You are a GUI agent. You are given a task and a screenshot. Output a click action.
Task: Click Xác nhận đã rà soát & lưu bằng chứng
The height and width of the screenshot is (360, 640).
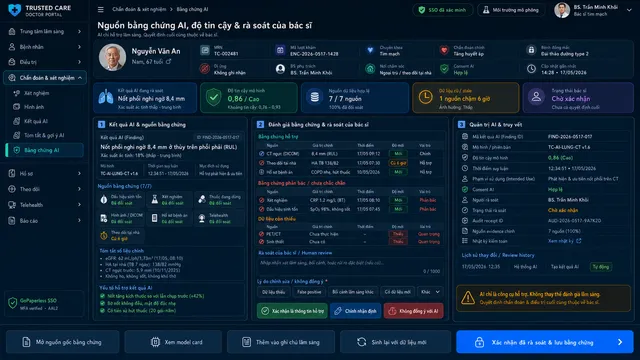click(x=544, y=342)
